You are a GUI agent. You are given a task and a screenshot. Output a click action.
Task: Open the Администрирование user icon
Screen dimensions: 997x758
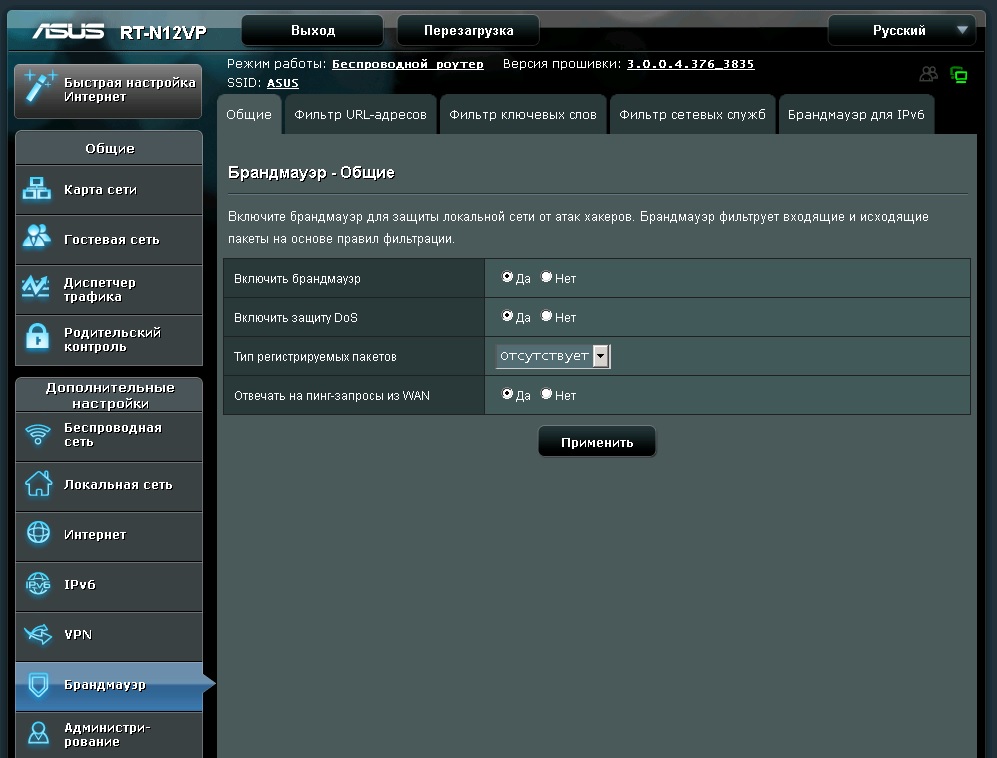(x=38, y=733)
